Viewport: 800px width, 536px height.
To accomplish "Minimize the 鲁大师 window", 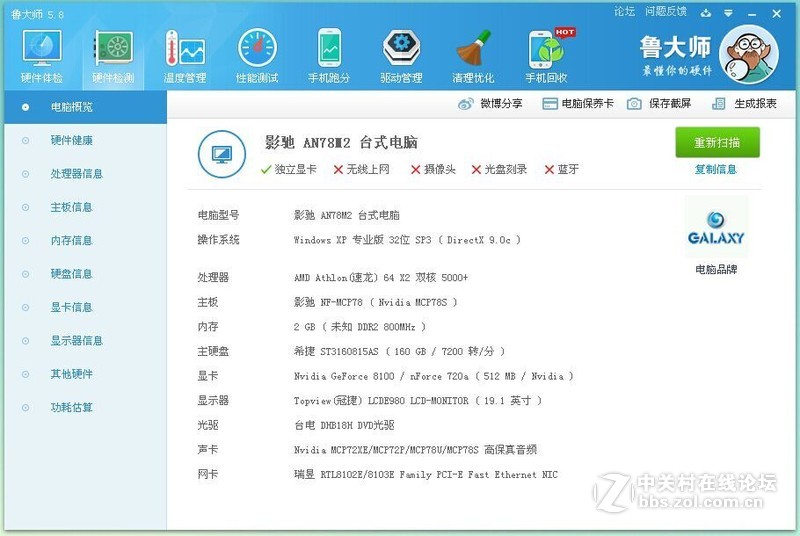I will 752,14.
